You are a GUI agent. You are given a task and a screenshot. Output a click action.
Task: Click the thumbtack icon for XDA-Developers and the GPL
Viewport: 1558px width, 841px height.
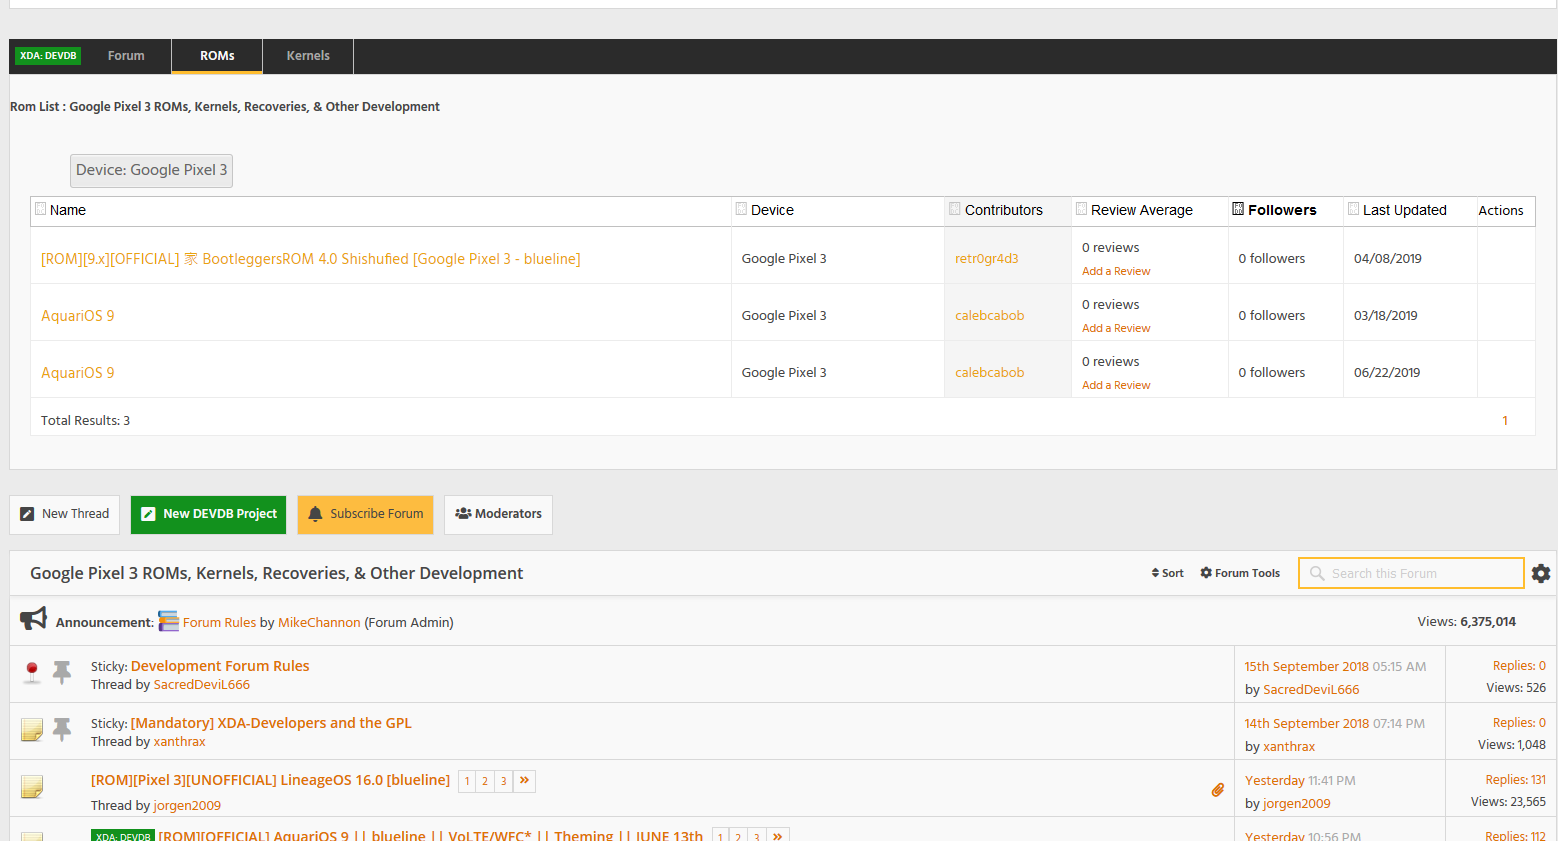pyautogui.click(x=62, y=730)
